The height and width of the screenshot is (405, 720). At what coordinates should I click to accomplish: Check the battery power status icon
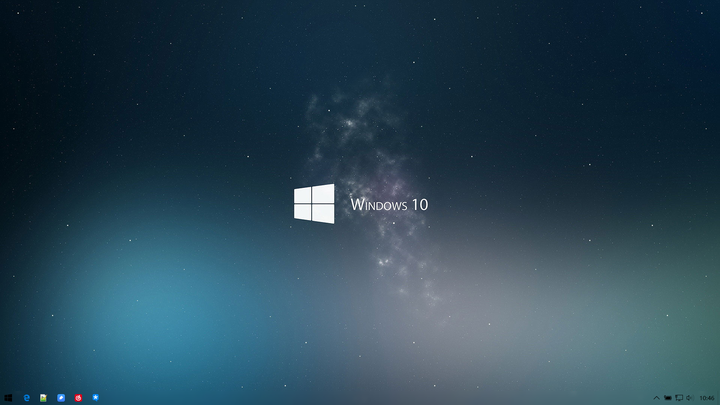tap(668, 398)
